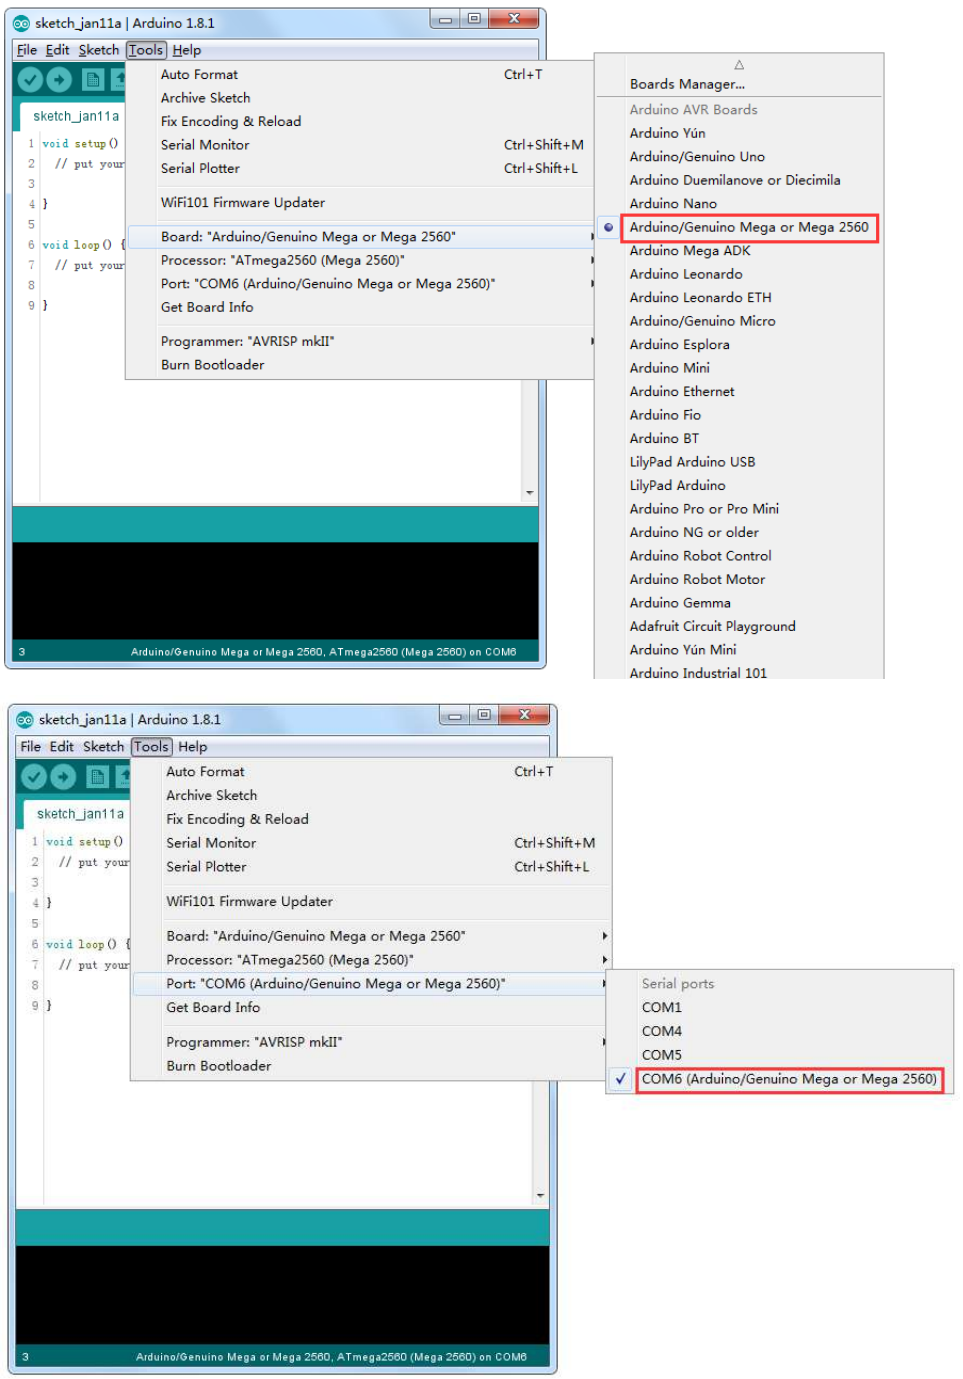Expand Port submenu in upper Tools menu
This screenshot has height=1379, width=963.
coord(362,284)
